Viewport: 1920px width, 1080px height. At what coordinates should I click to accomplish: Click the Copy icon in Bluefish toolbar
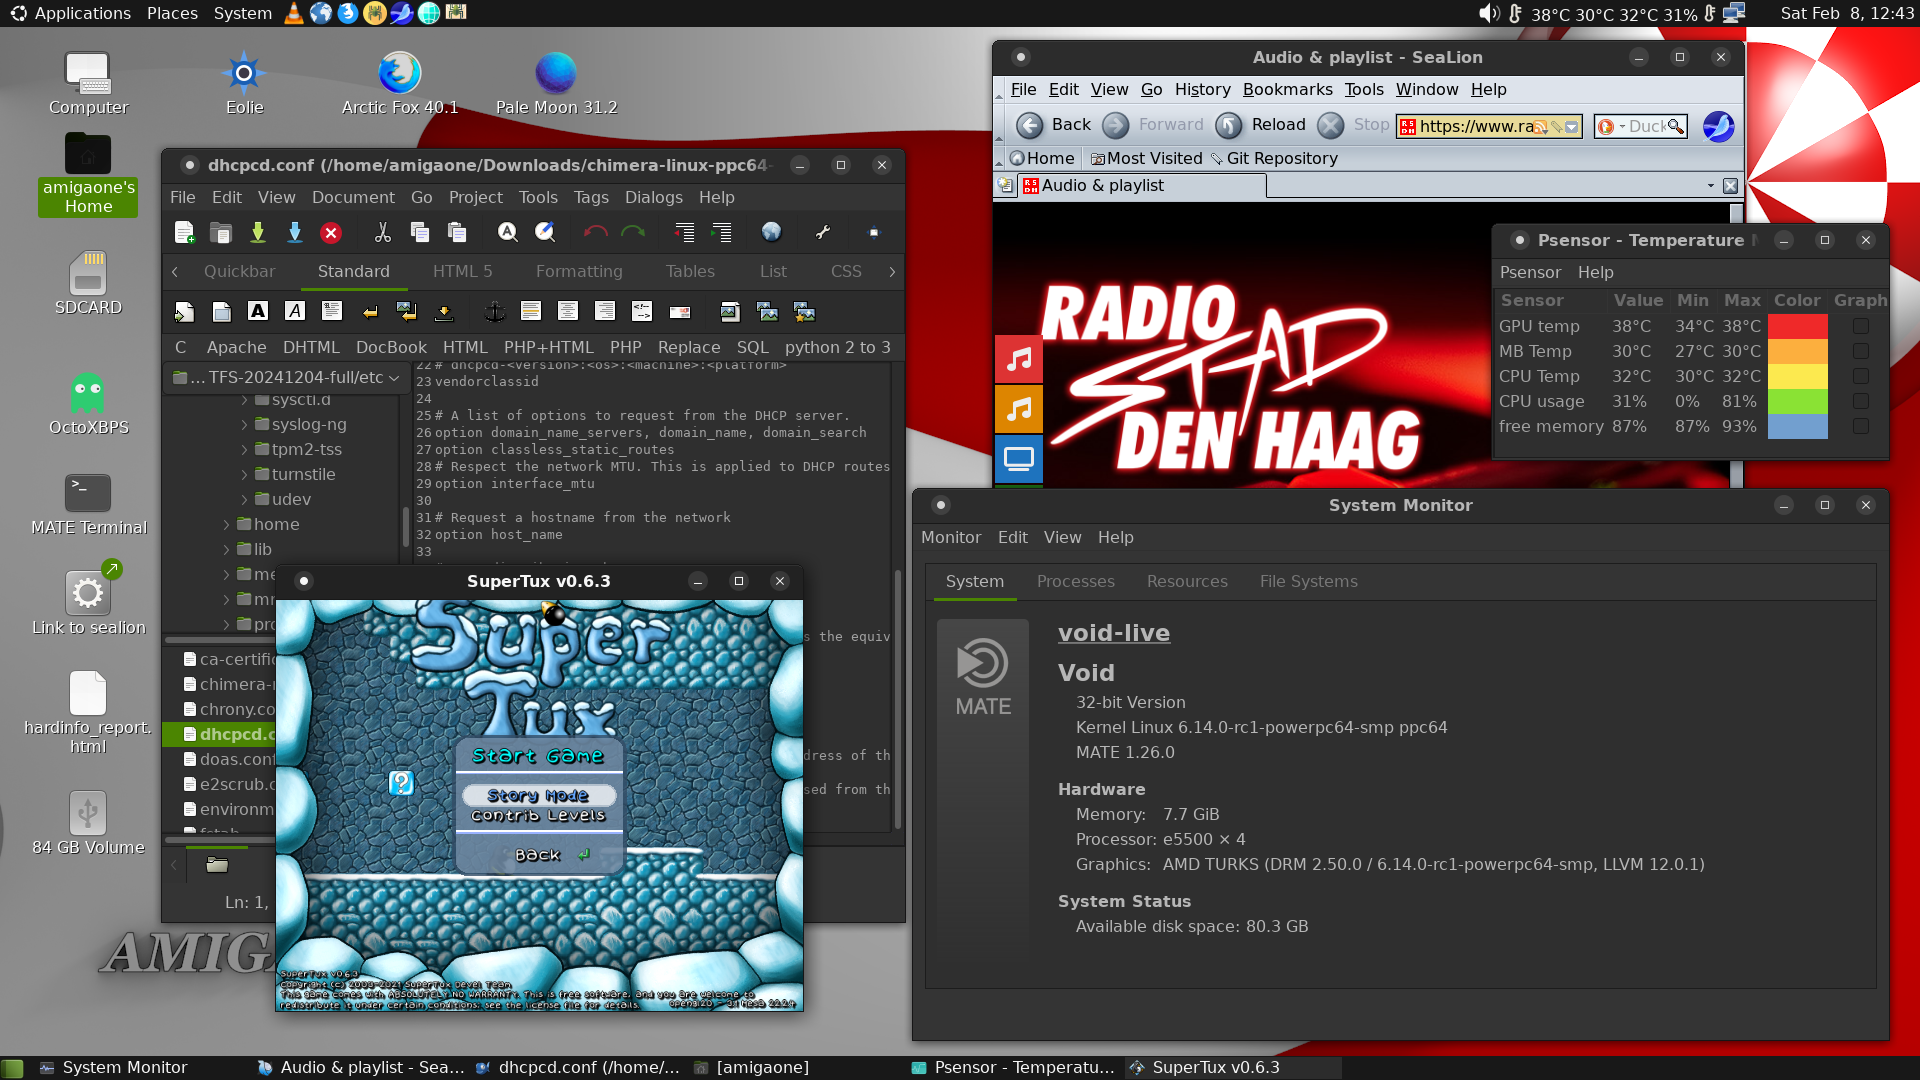(x=420, y=232)
